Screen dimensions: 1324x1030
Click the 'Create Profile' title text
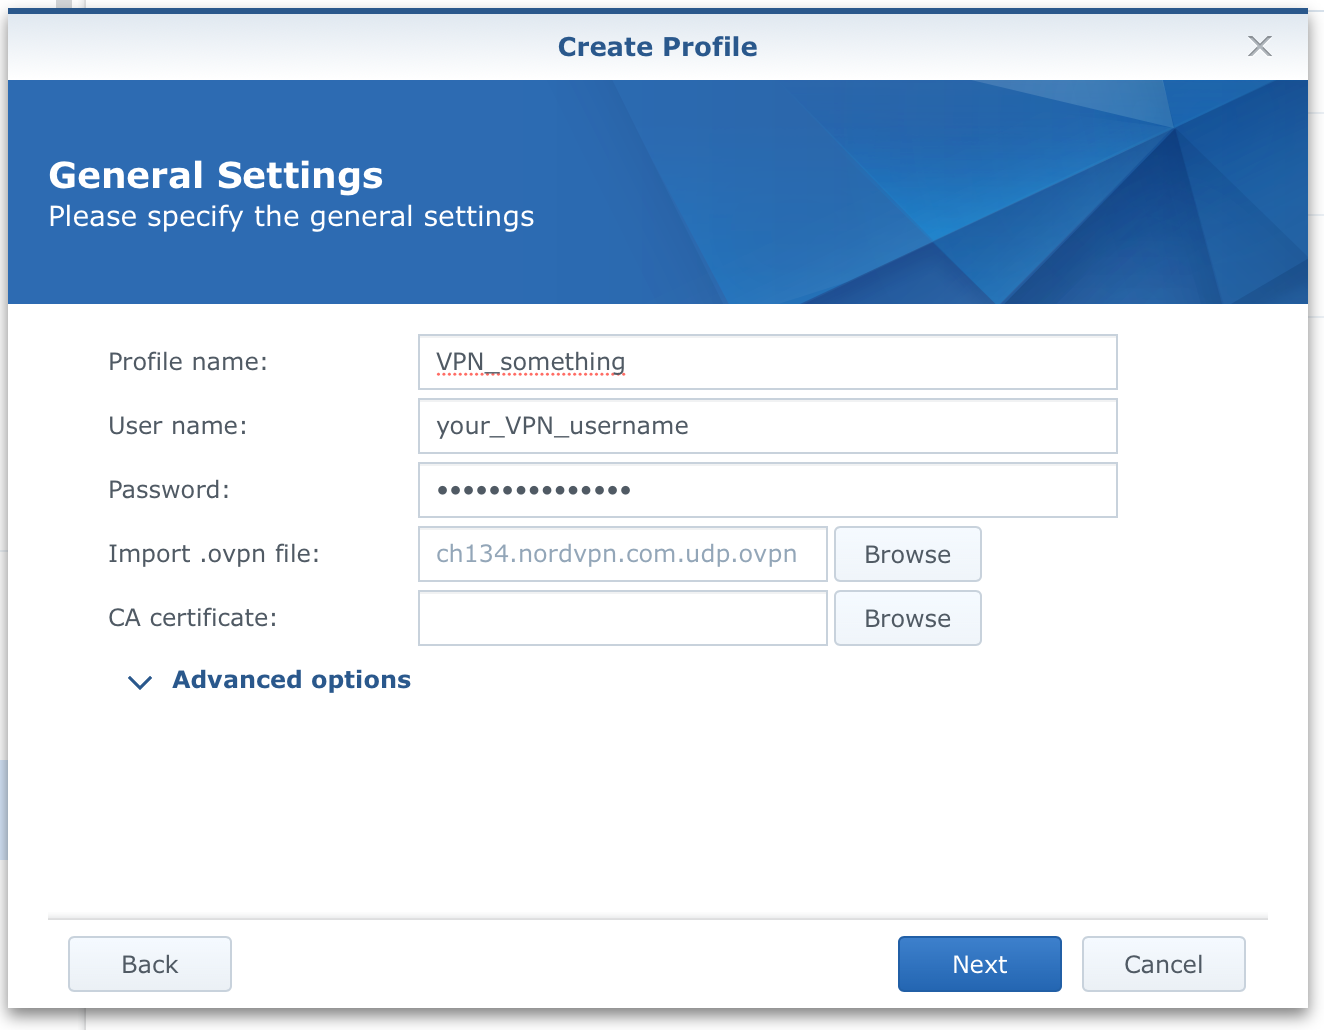coord(658,47)
